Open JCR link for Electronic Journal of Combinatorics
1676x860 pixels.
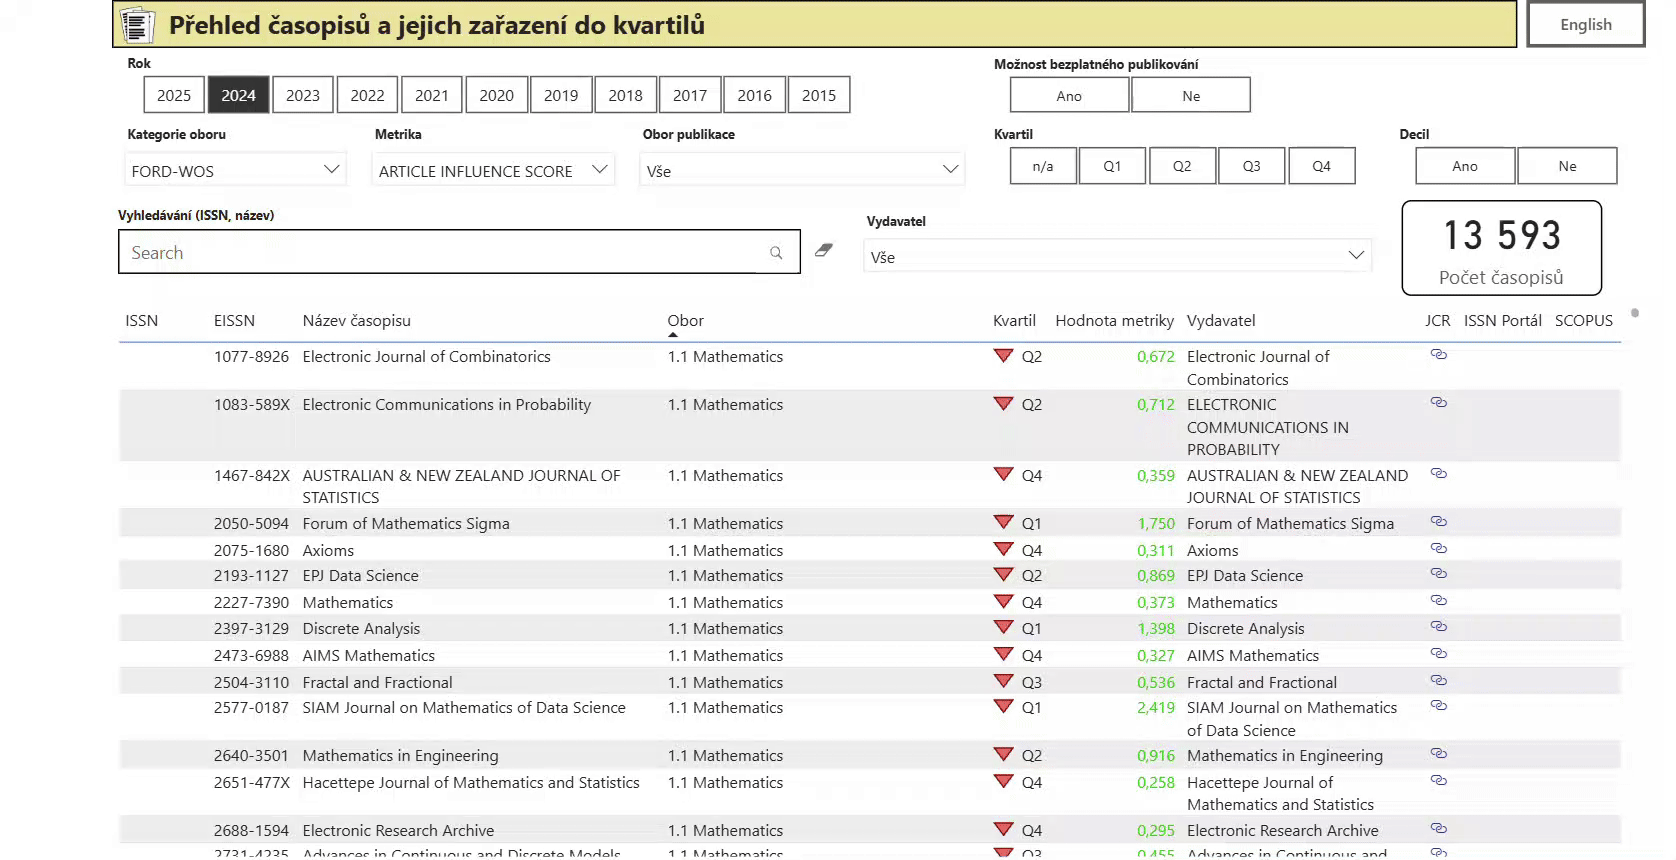click(x=1438, y=355)
